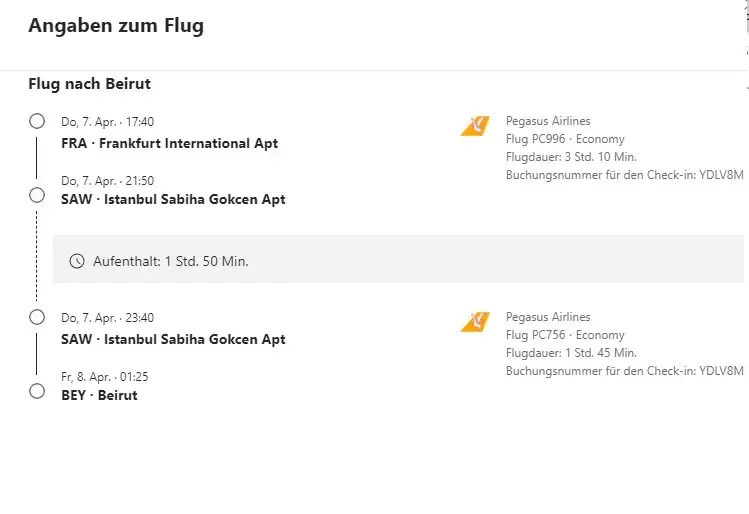Click the Pegasus Airlines logo for flight PC756
Screen dimensions: 749x514
pyautogui.click(x=475, y=322)
